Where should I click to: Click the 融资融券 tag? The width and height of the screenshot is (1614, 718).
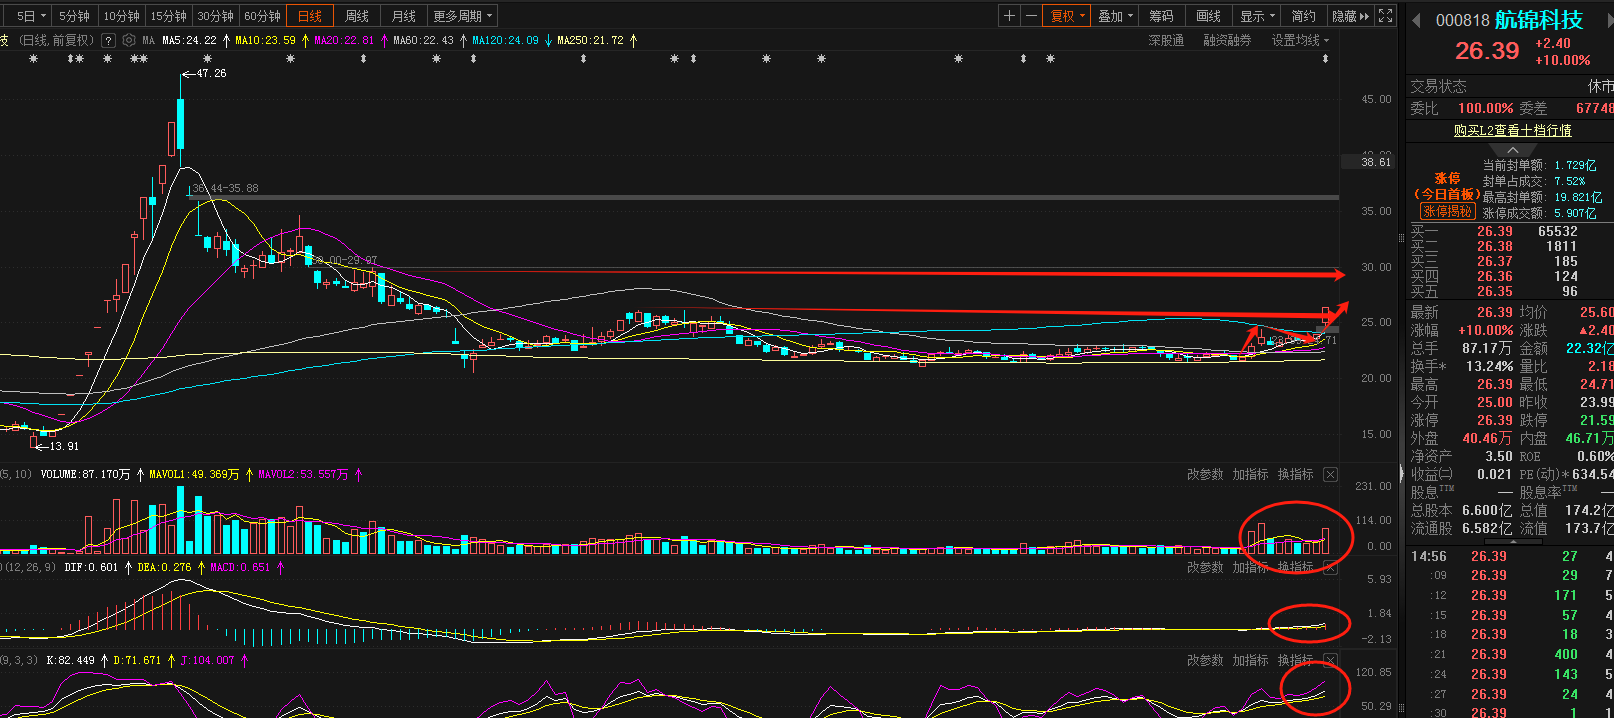pyautogui.click(x=1227, y=40)
